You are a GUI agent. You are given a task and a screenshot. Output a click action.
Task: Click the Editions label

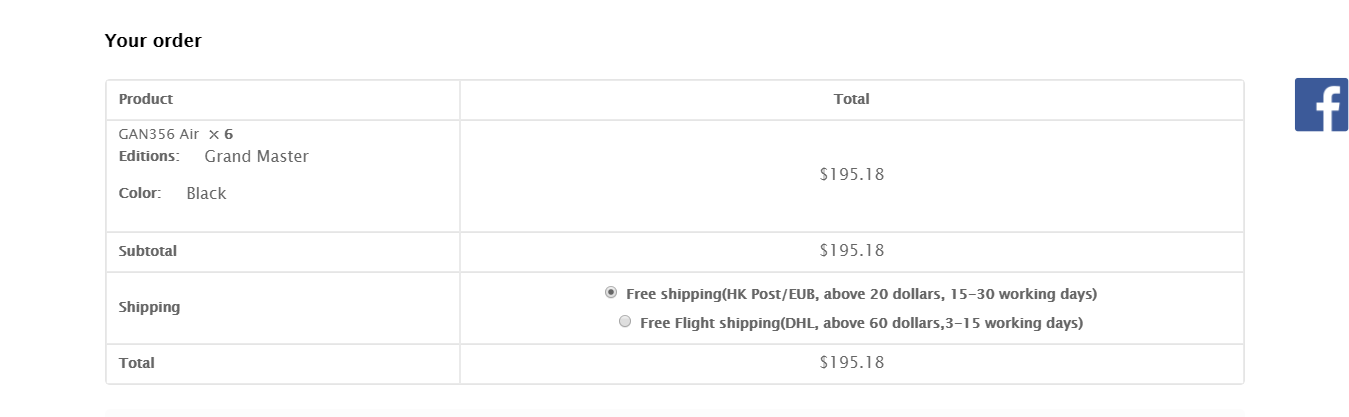[149, 156]
